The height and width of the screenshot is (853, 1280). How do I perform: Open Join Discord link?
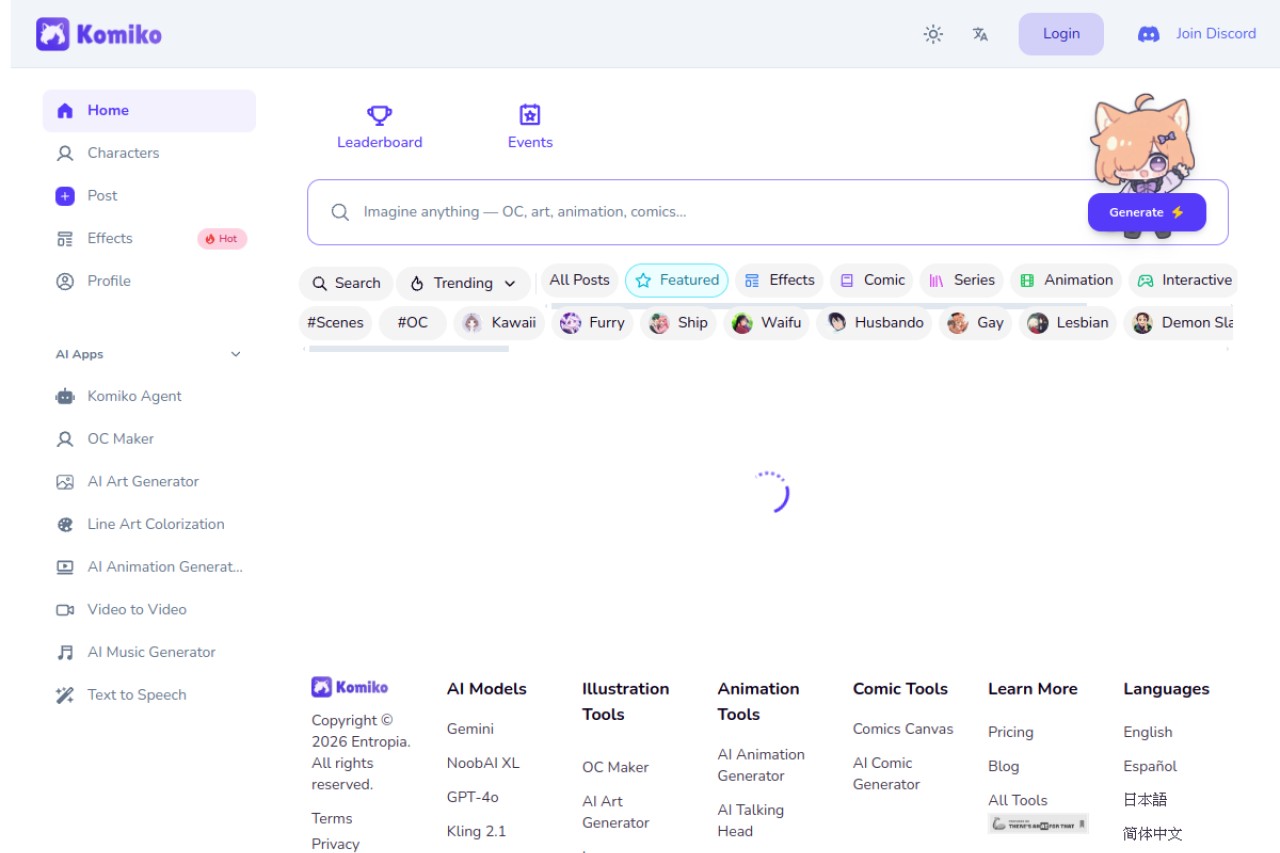point(1216,34)
